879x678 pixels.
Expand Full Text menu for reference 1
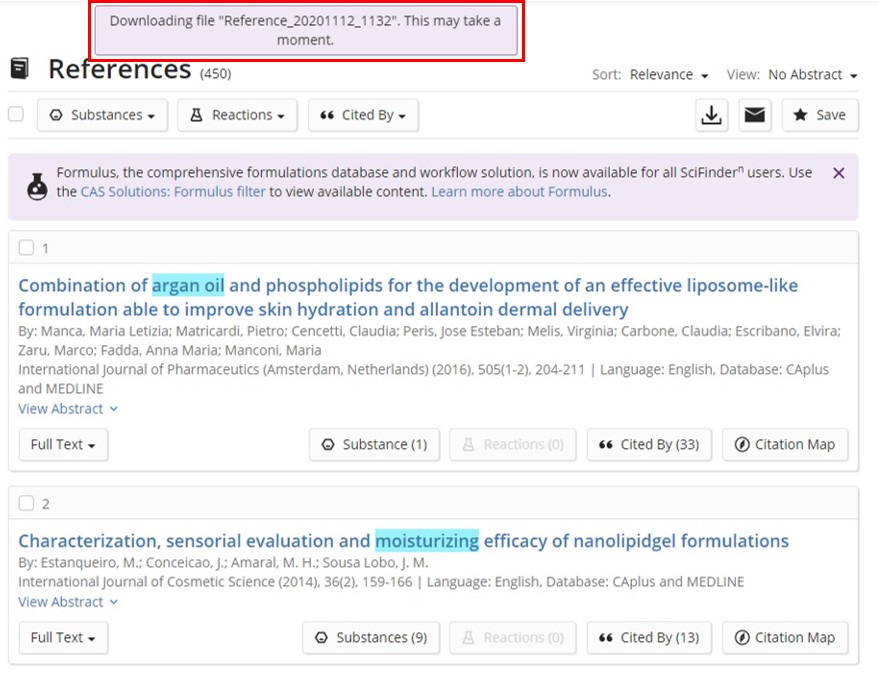coord(63,445)
